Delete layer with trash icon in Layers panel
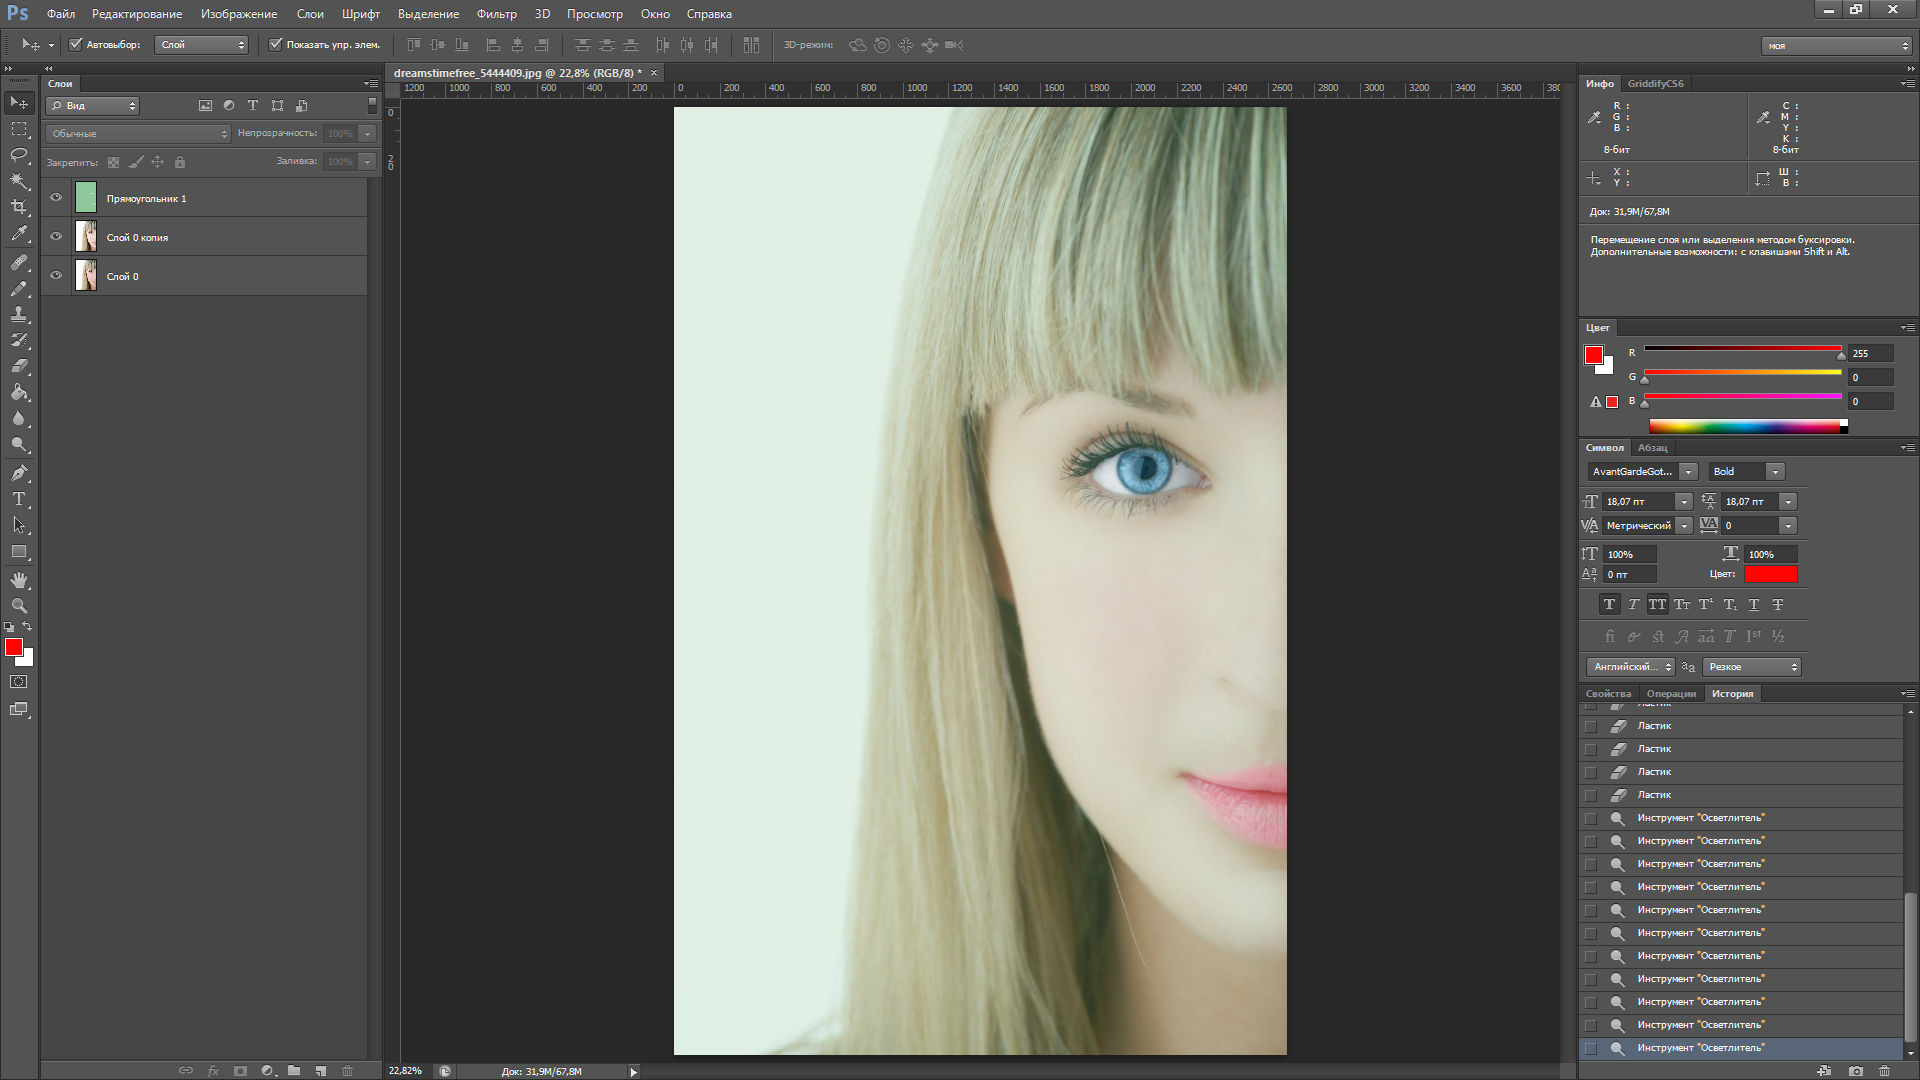This screenshot has height=1080, width=1920. click(348, 1070)
